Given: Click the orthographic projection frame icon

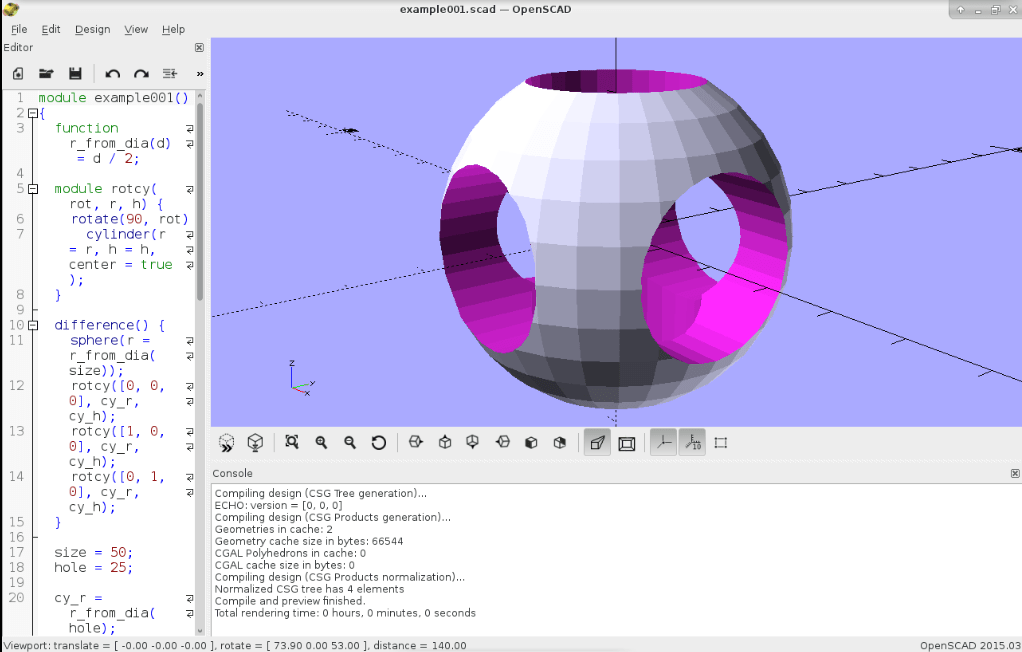Looking at the screenshot, I should [626, 442].
